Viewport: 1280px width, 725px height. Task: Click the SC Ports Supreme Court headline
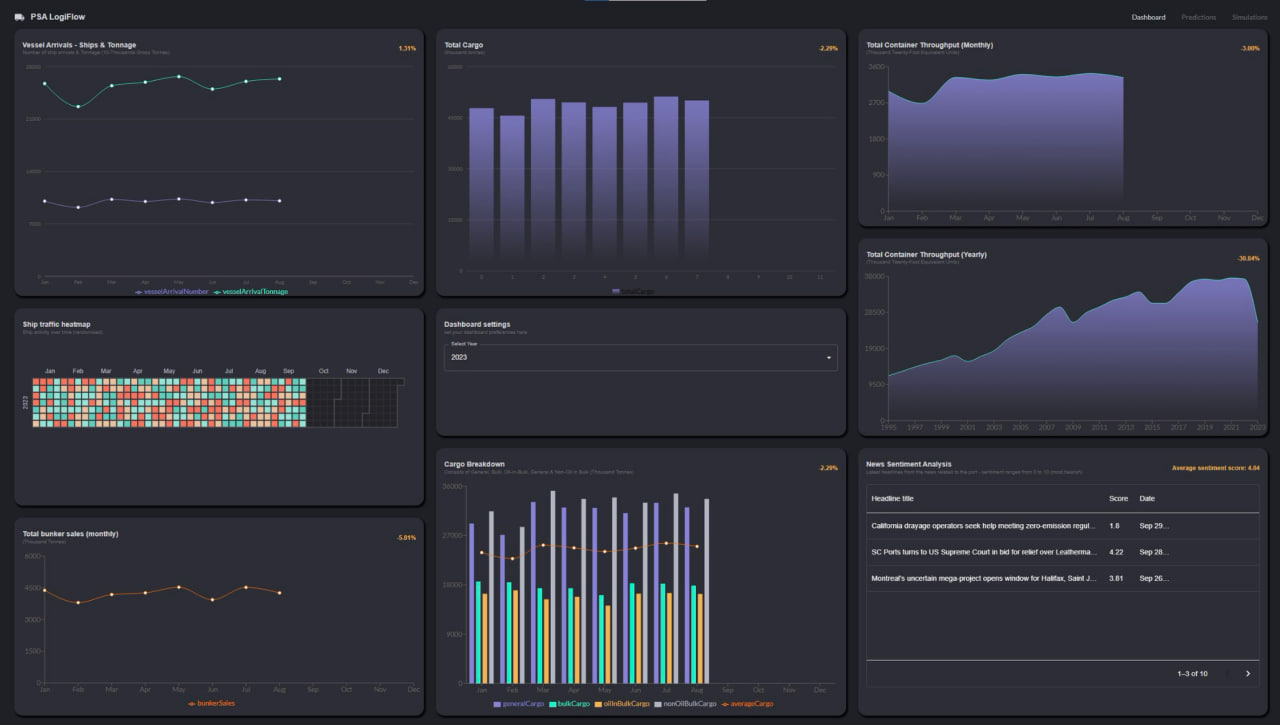coord(983,552)
